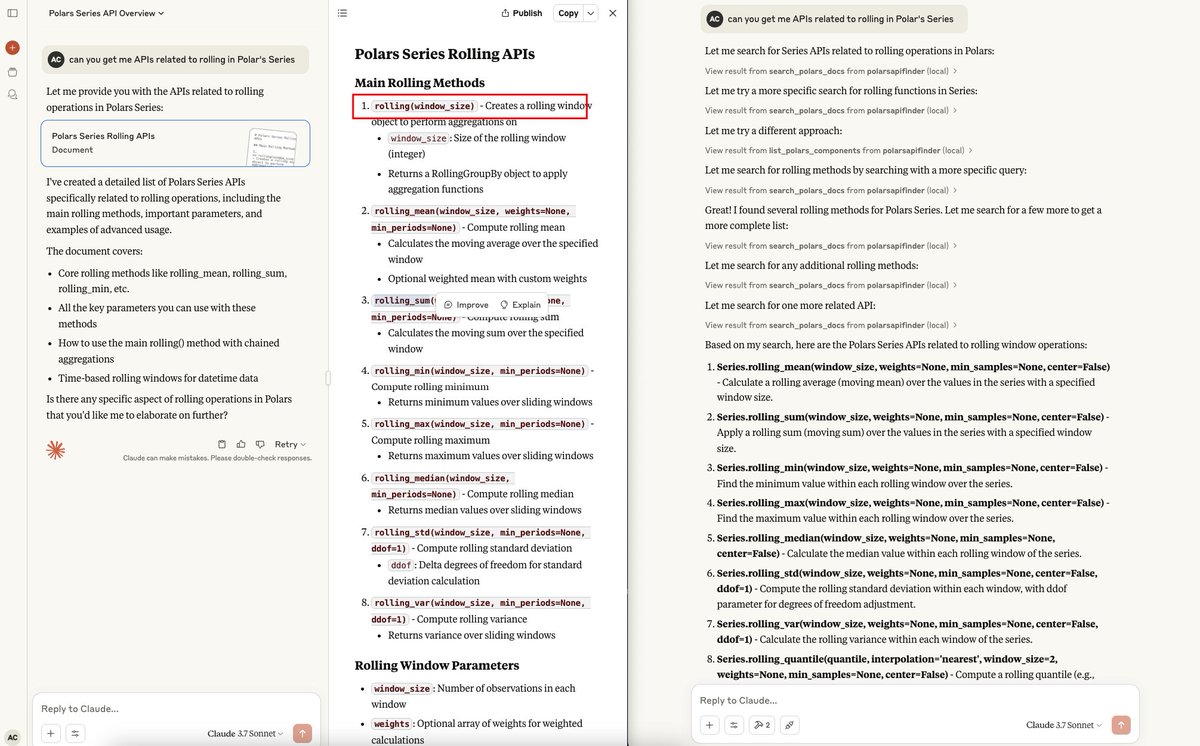This screenshot has height=746, width=1200.
Task: Click Explain in the selection popup
Action: click(520, 305)
